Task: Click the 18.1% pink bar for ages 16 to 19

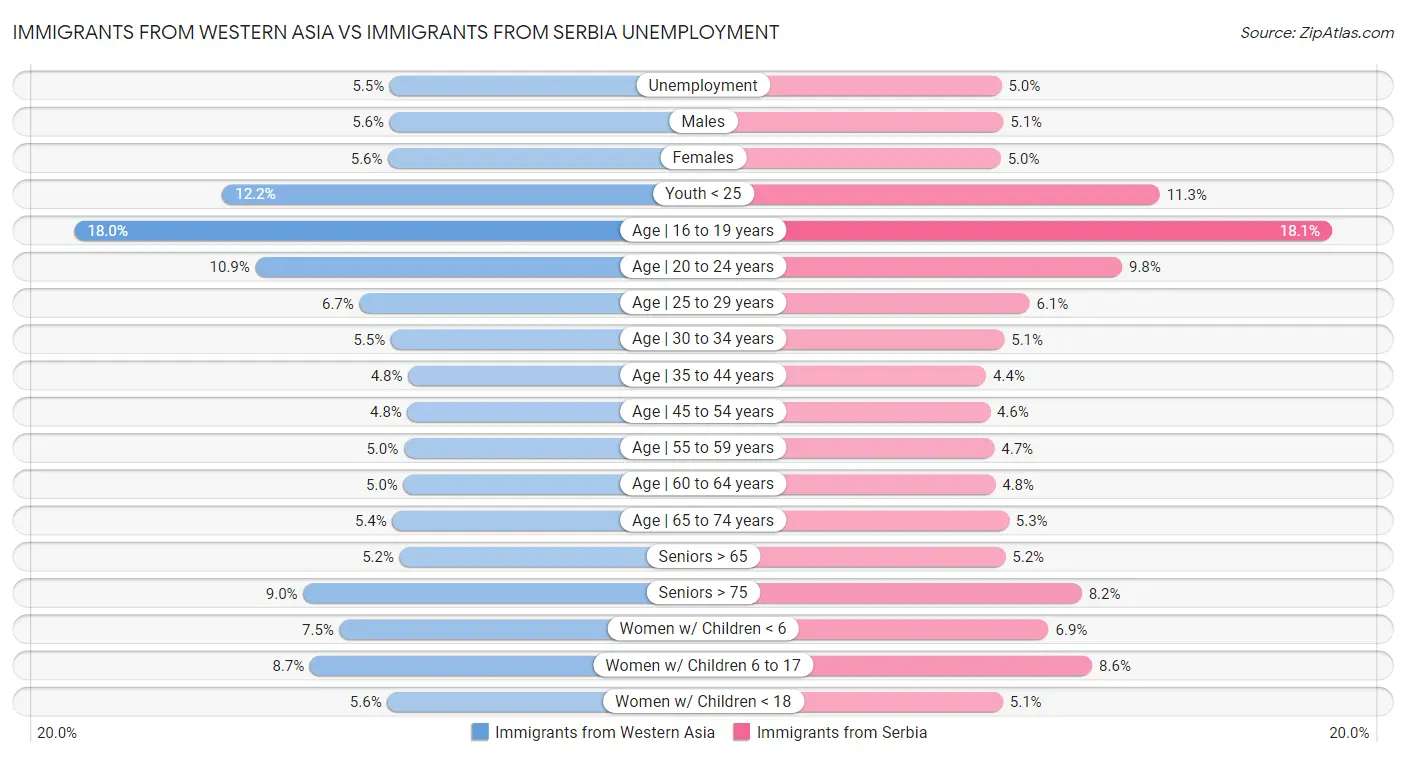Action: [x=1050, y=231]
